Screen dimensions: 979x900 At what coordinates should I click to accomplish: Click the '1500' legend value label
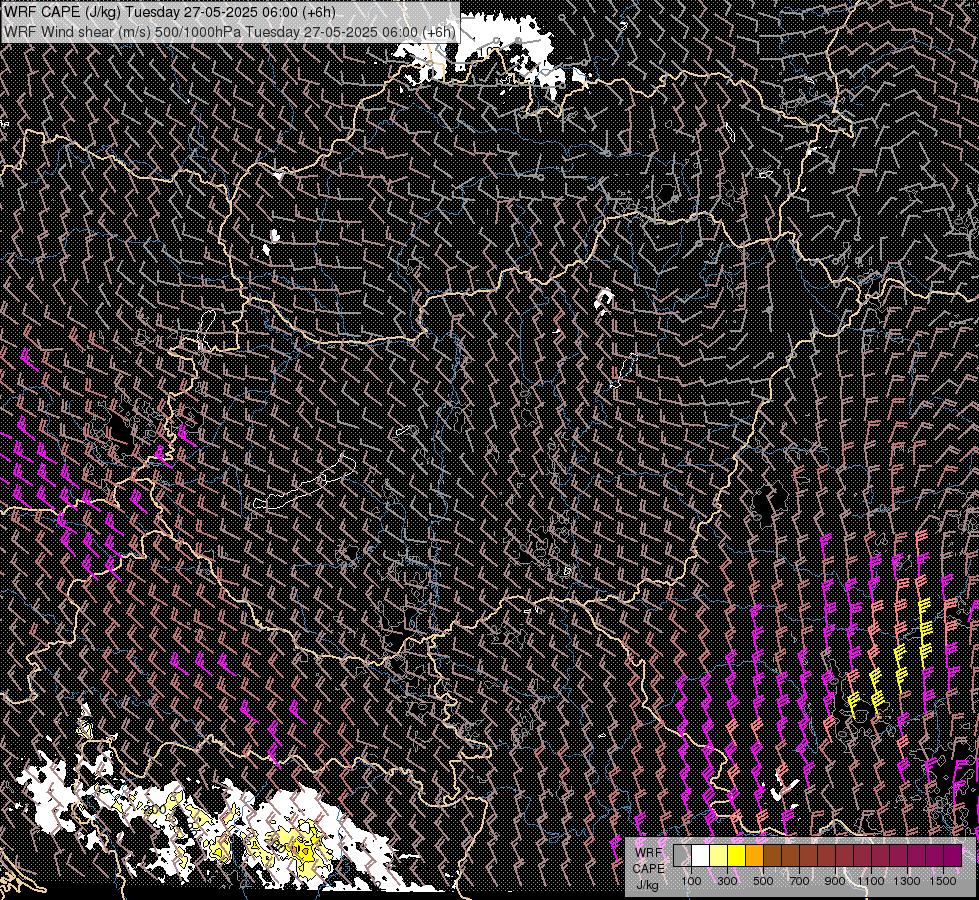click(x=943, y=881)
